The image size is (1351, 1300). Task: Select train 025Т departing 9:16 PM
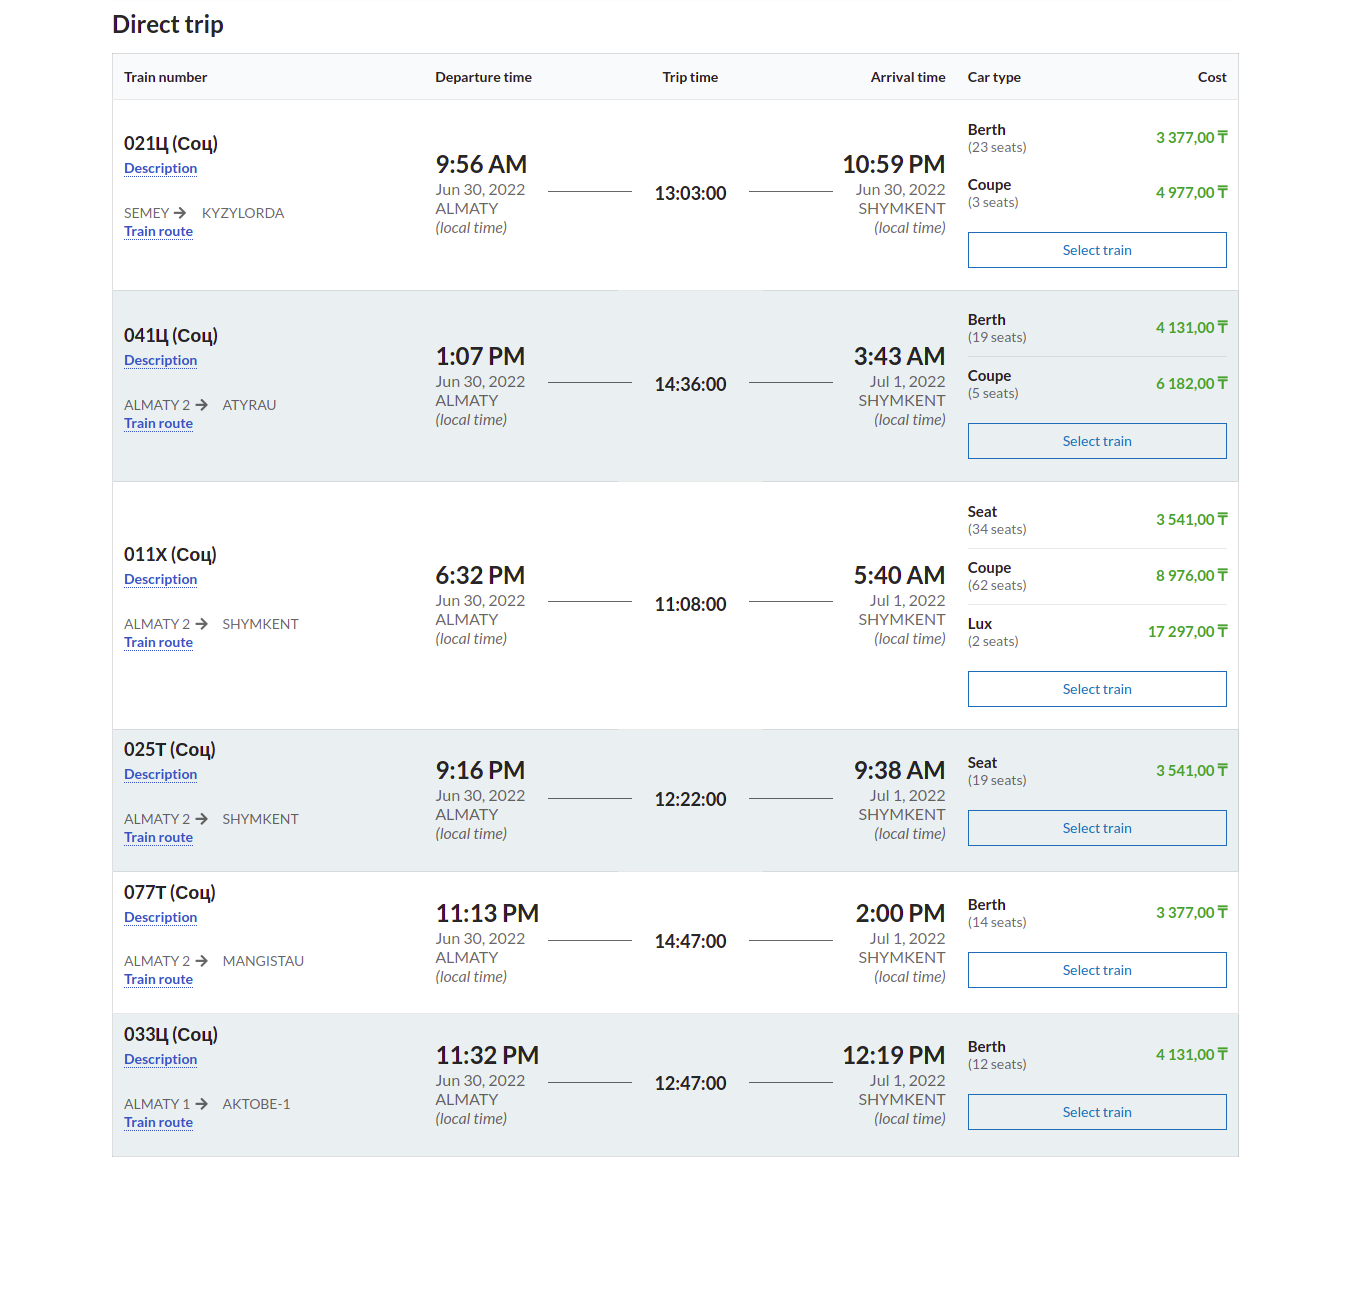click(x=1096, y=828)
